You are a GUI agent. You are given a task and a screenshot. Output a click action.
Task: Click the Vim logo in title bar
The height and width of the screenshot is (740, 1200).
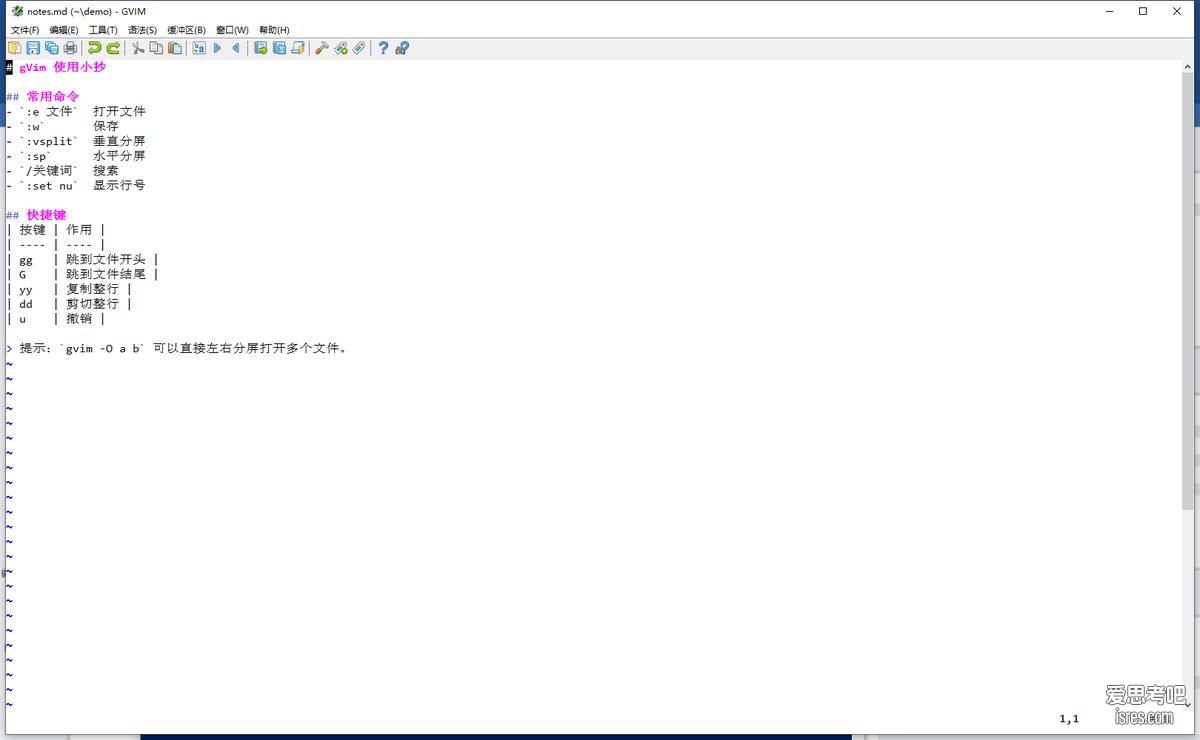click(17, 11)
